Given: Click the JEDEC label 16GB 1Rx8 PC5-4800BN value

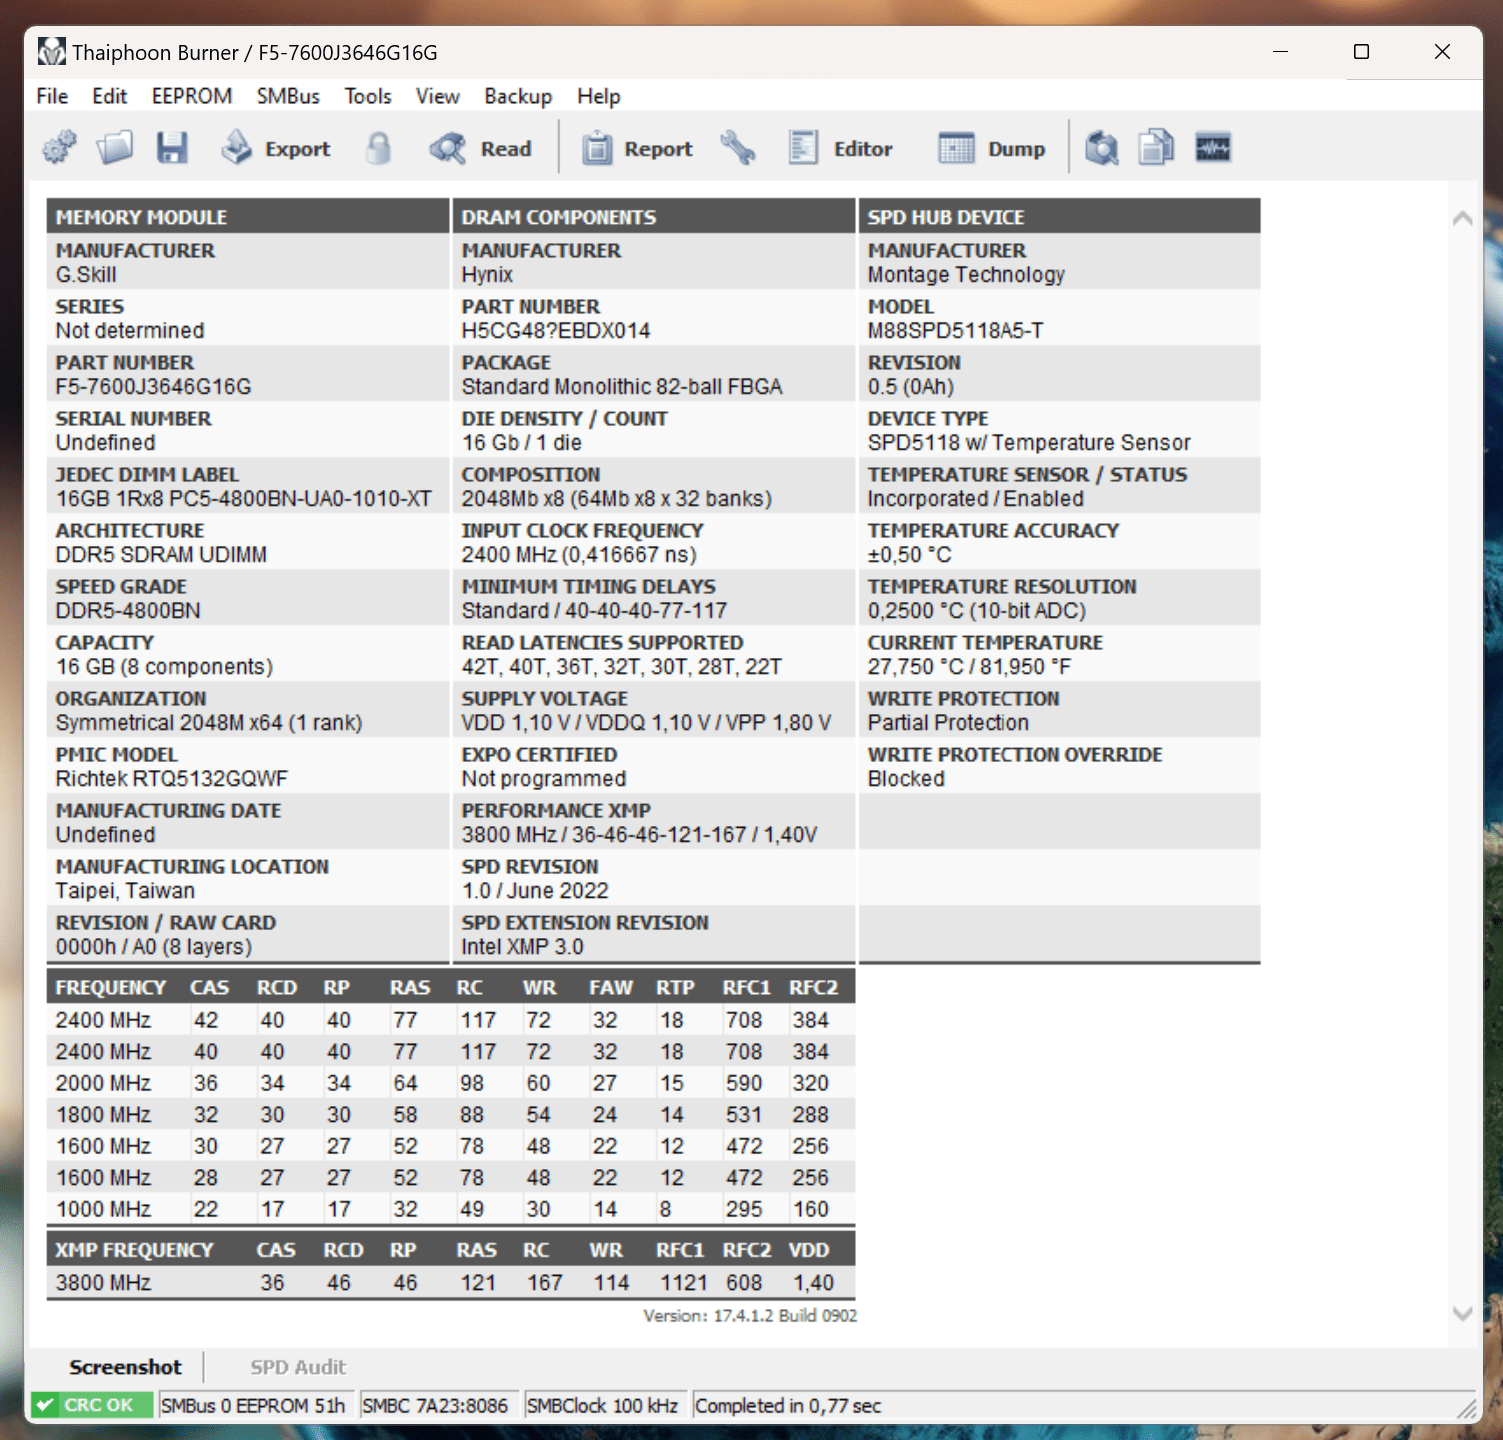Looking at the screenshot, I should pyautogui.click(x=243, y=498).
